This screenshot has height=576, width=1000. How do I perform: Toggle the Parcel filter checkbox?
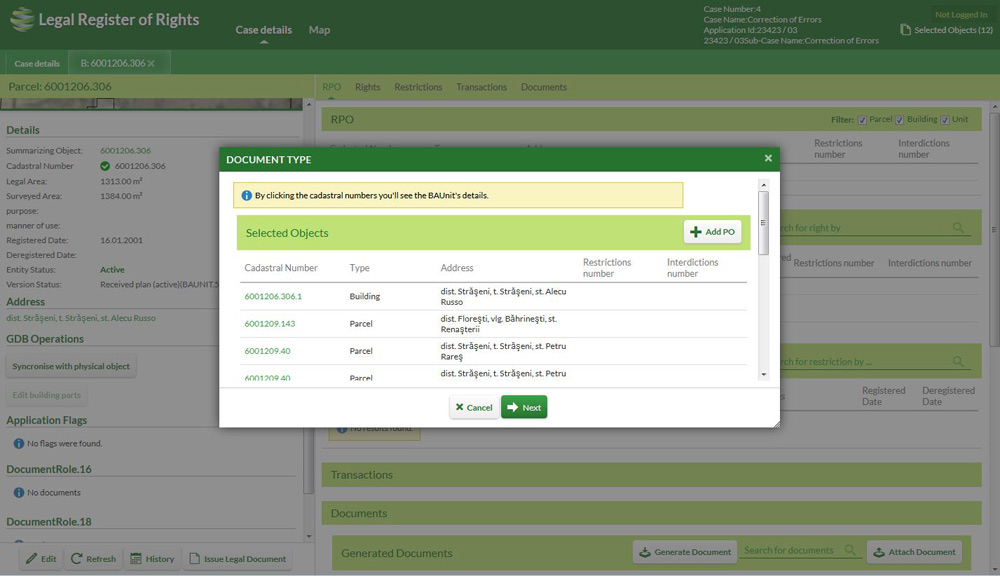pos(862,120)
